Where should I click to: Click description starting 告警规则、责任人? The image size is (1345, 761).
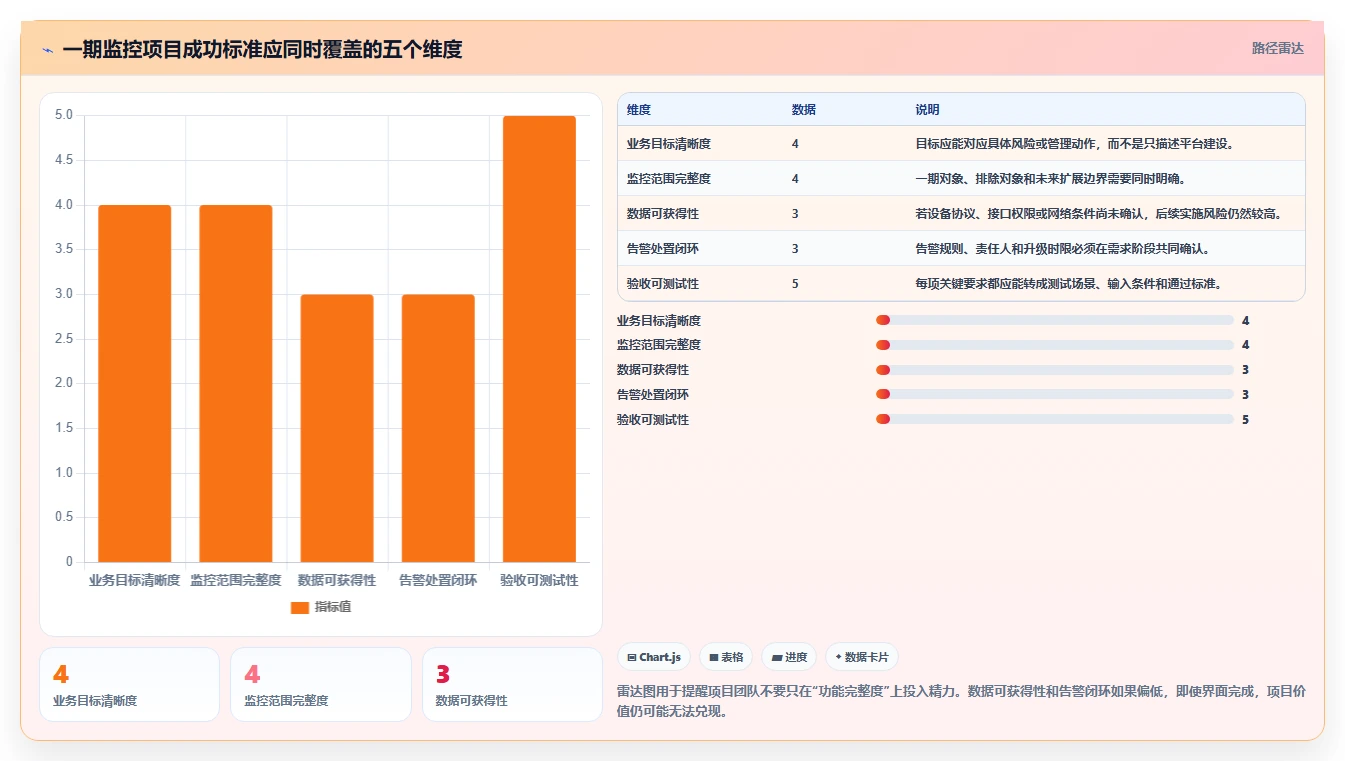[1064, 249]
